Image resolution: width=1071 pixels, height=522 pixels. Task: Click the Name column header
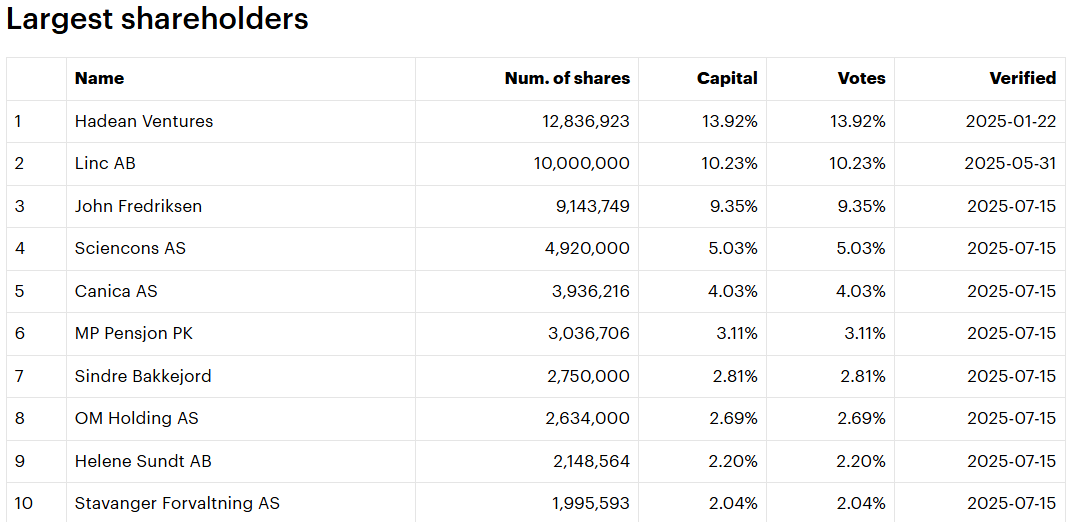pyautogui.click(x=100, y=79)
